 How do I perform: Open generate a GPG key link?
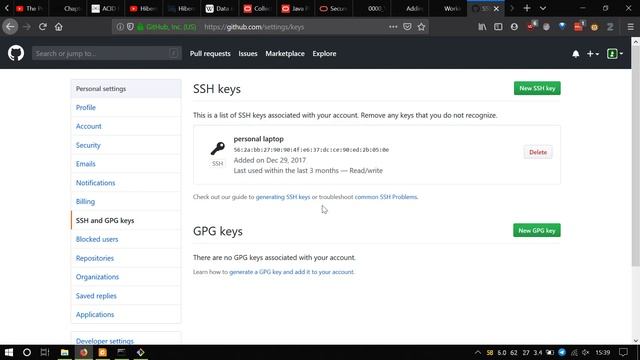pos(291,272)
